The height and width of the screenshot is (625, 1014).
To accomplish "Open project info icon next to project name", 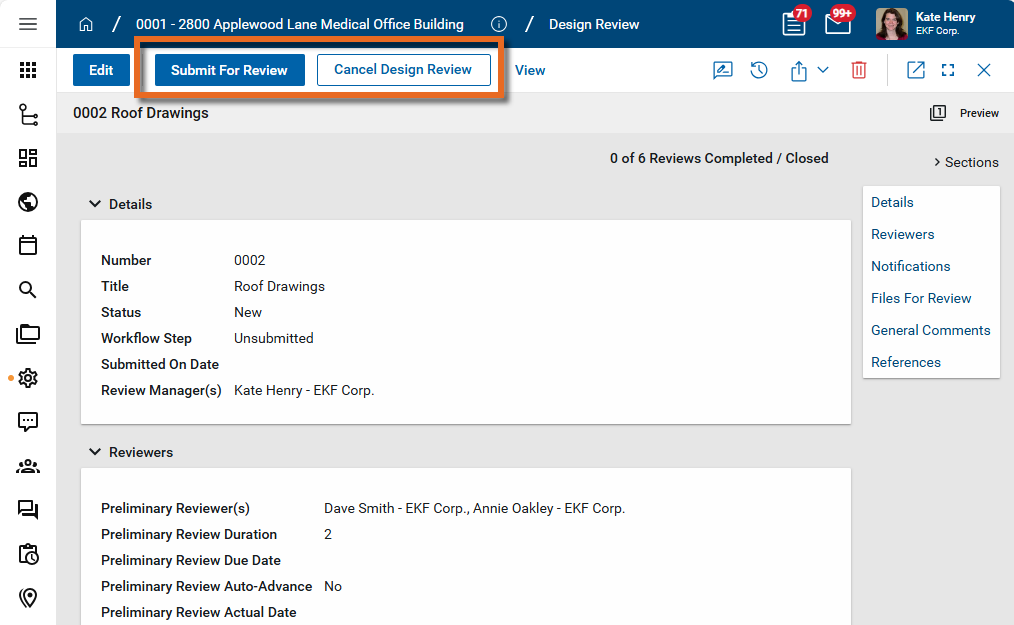I will coord(499,24).
